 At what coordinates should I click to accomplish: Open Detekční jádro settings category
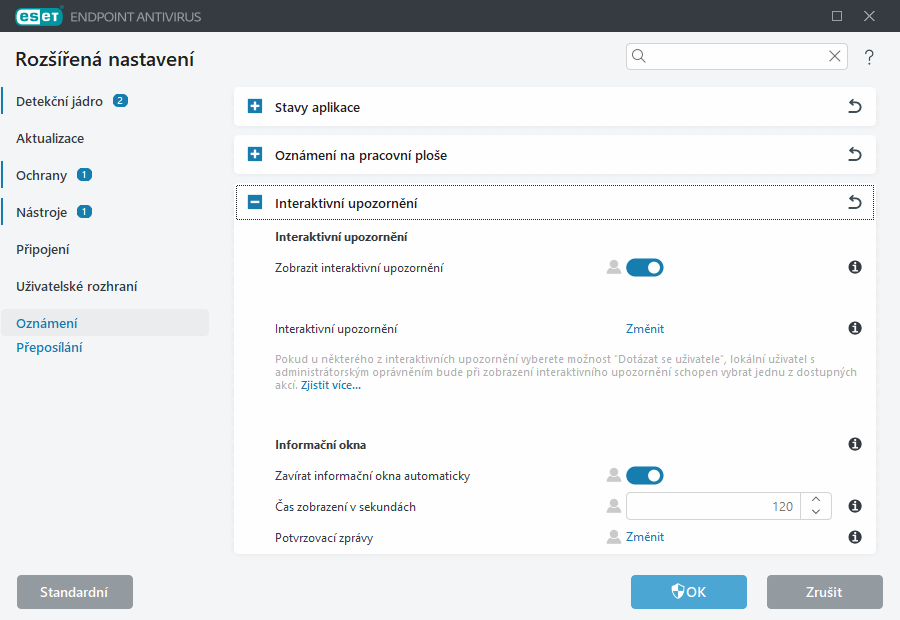59,102
